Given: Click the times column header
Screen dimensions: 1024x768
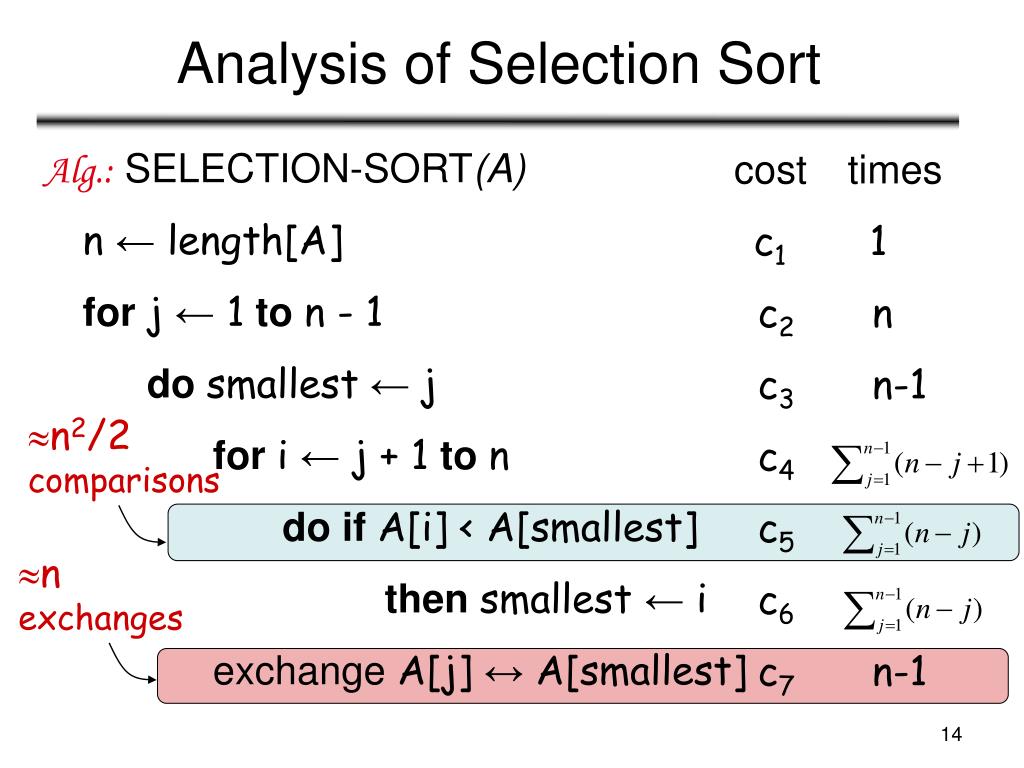Looking at the screenshot, I should click(x=895, y=170).
